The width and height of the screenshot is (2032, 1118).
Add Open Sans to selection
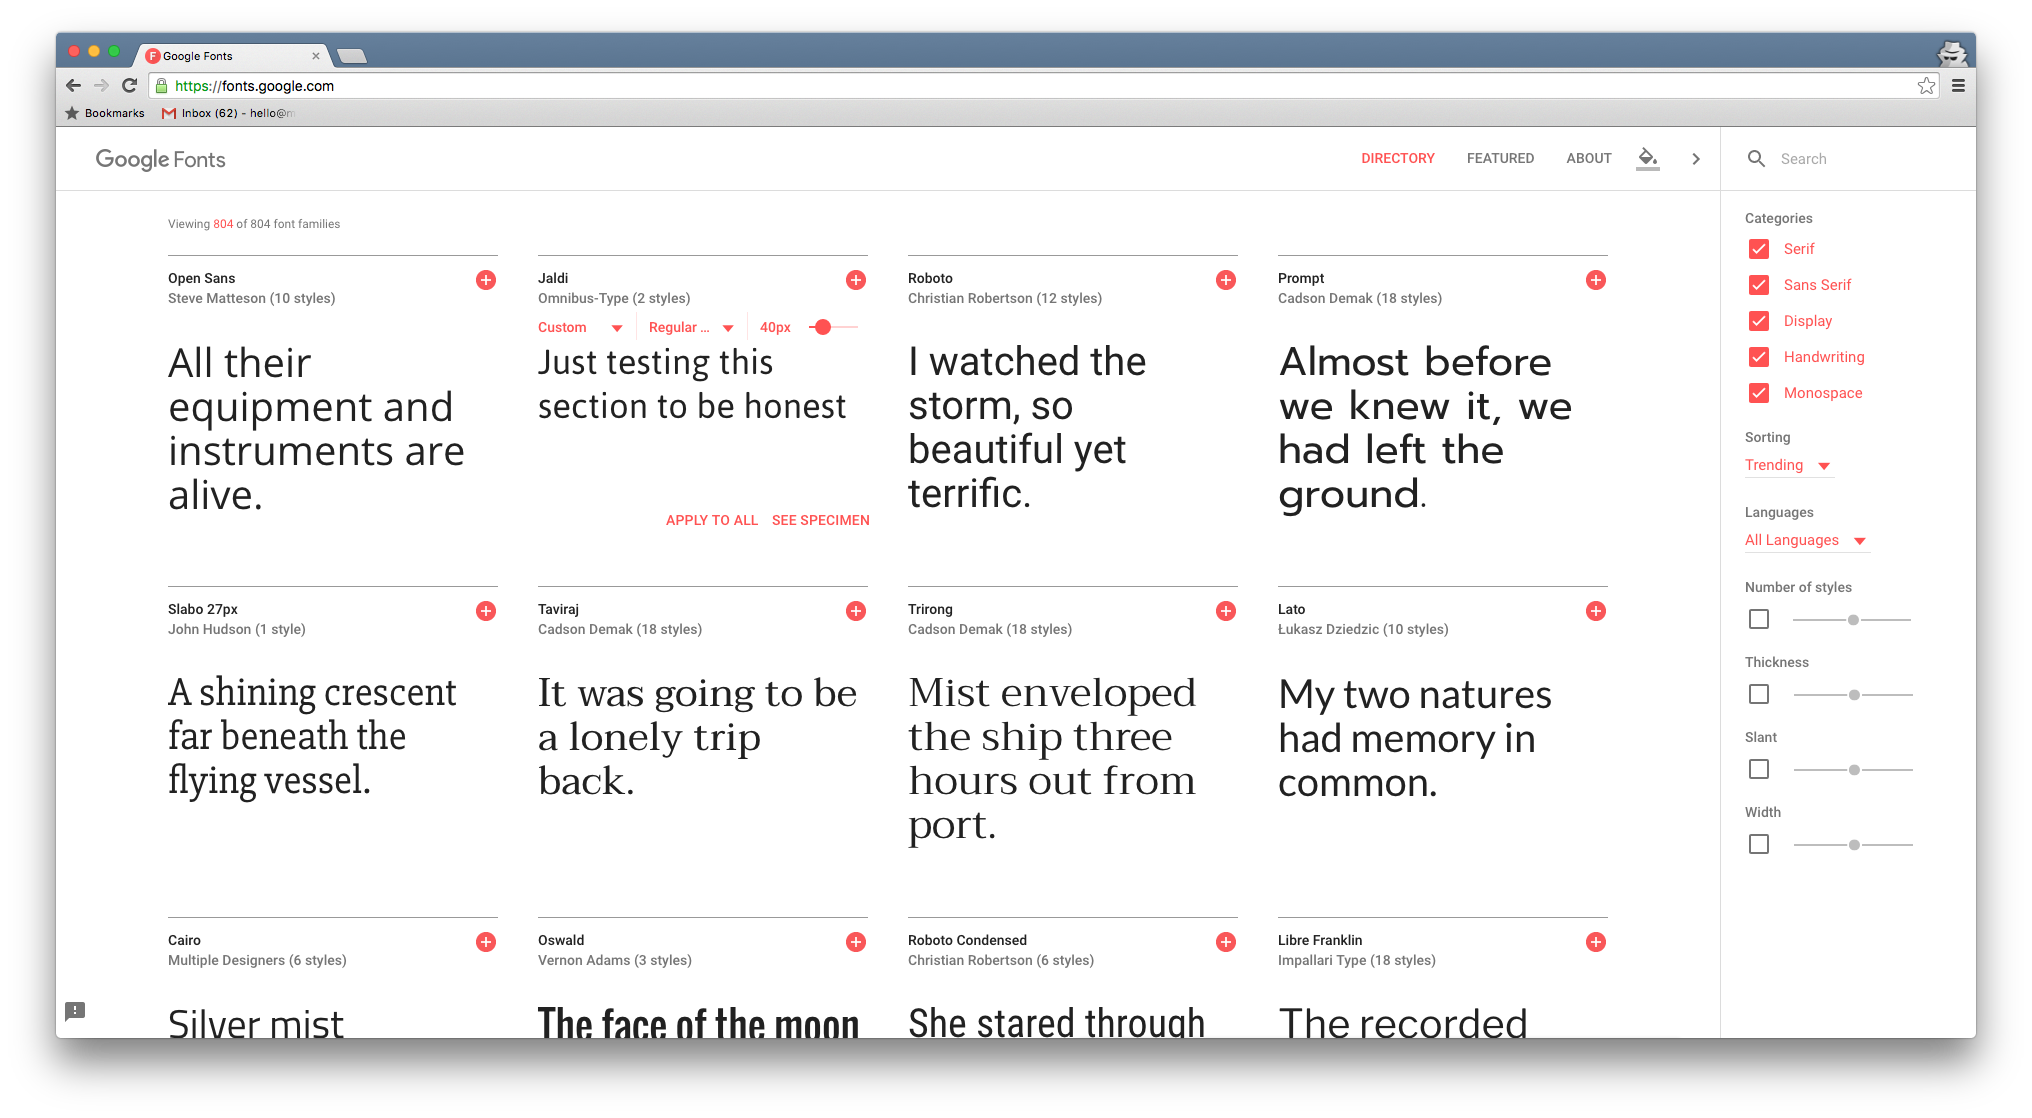(x=486, y=280)
